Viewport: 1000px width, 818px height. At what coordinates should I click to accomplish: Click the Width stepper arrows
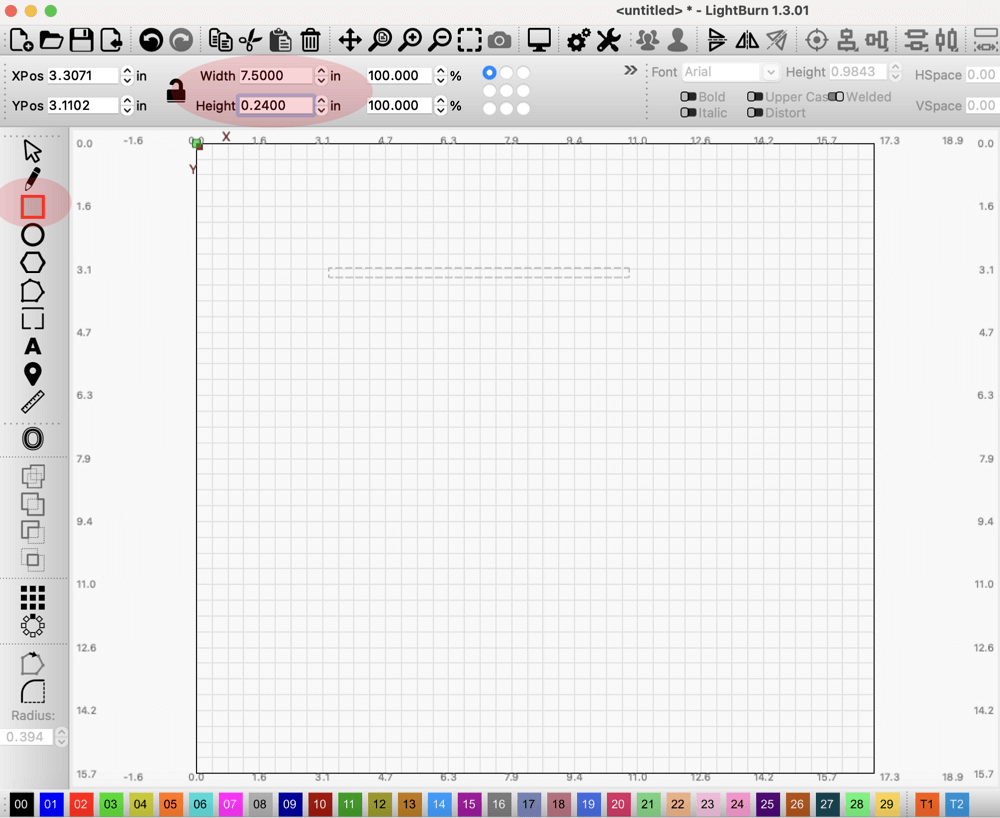[321, 76]
